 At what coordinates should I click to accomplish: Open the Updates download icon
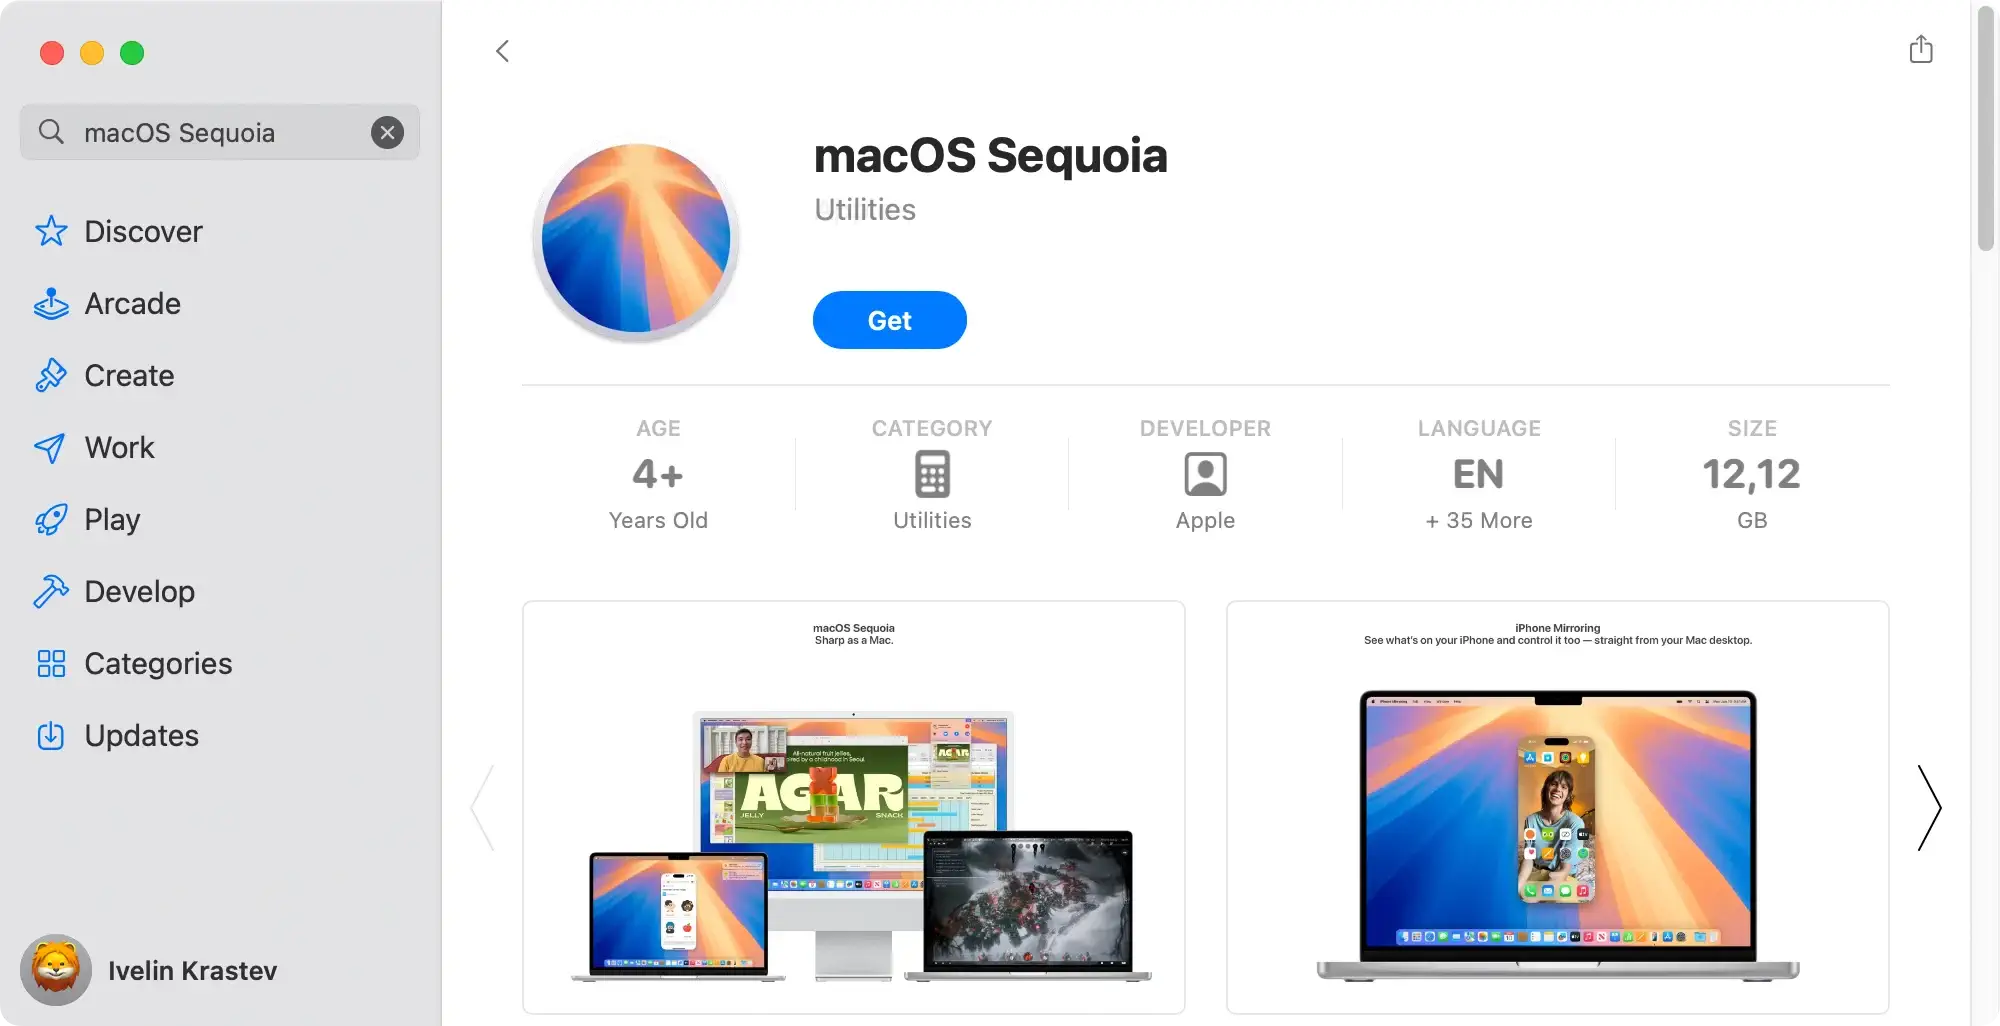[51, 735]
